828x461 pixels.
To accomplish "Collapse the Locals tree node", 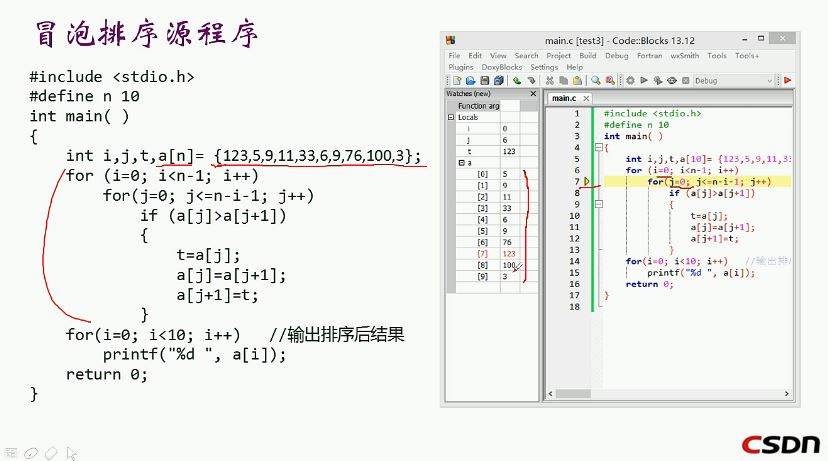I will pyautogui.click(x=451, y=117).
